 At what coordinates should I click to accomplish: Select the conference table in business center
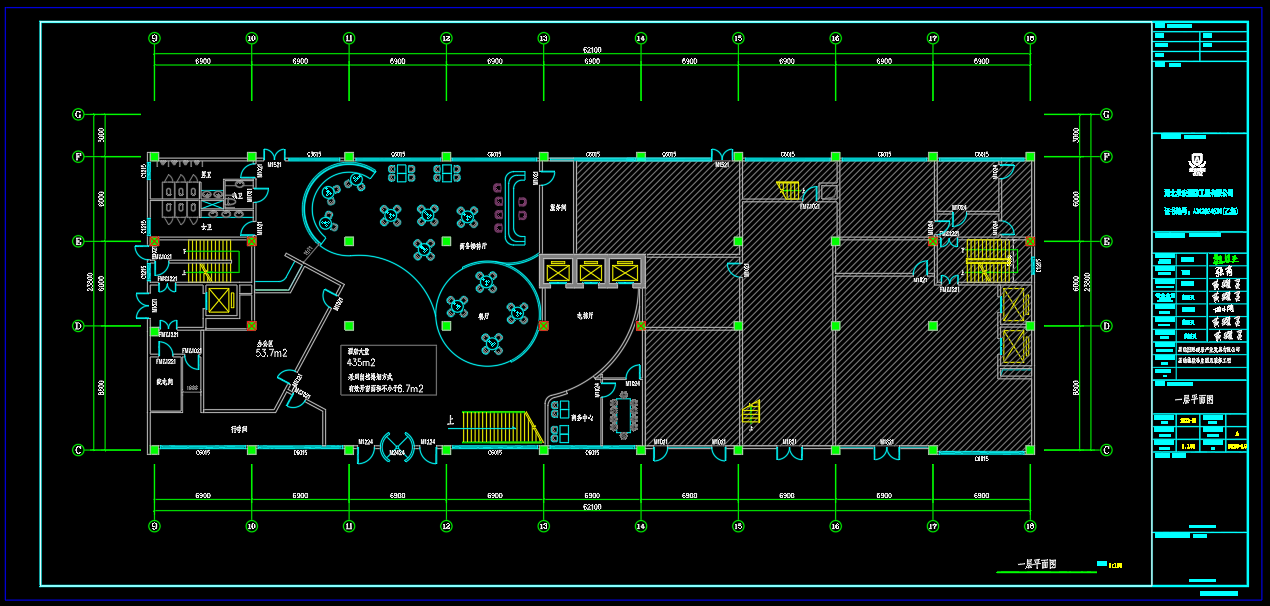coord(627,414)
